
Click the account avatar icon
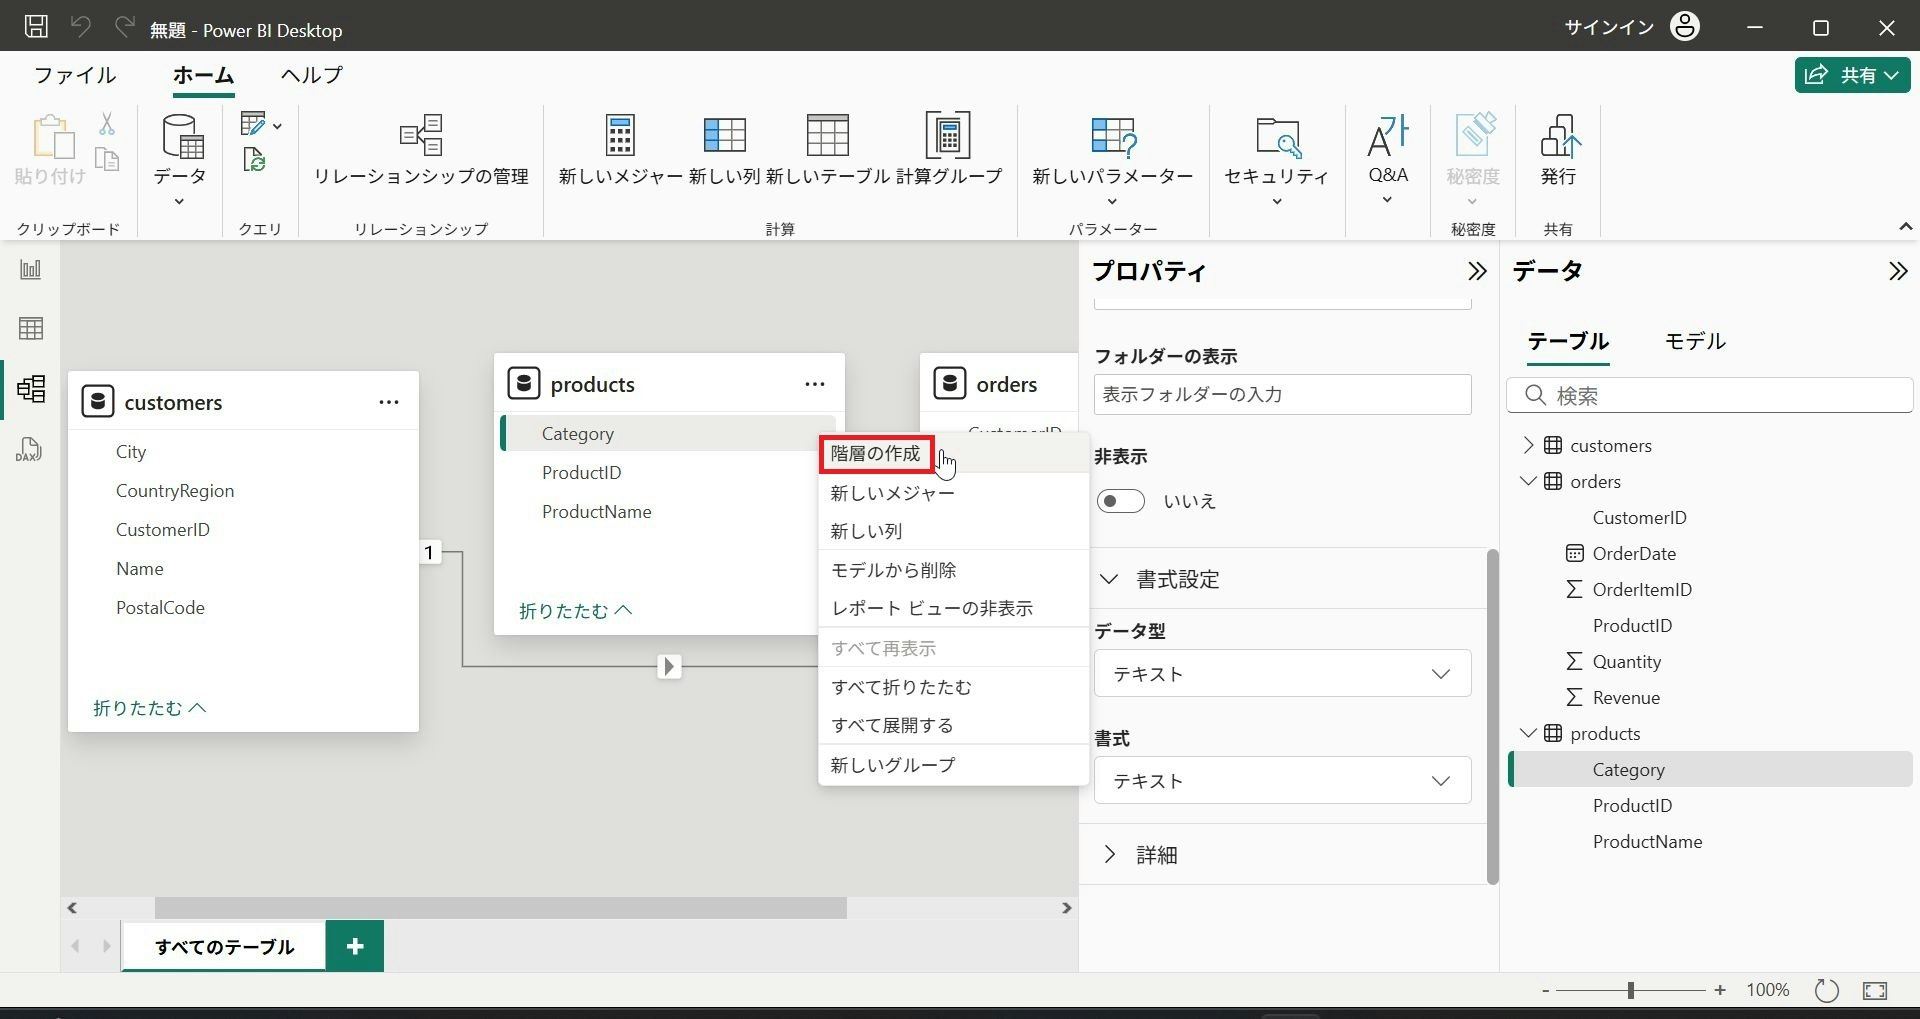[x=1685, y=27]
